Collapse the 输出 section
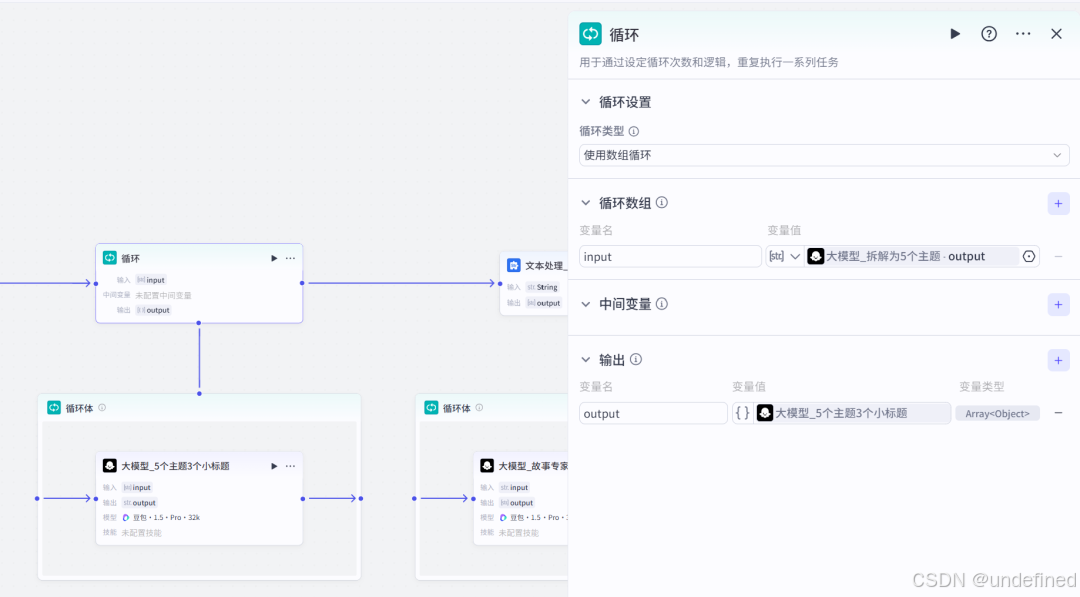This screenshot has width=1080, height=597. tap(585, 359)
